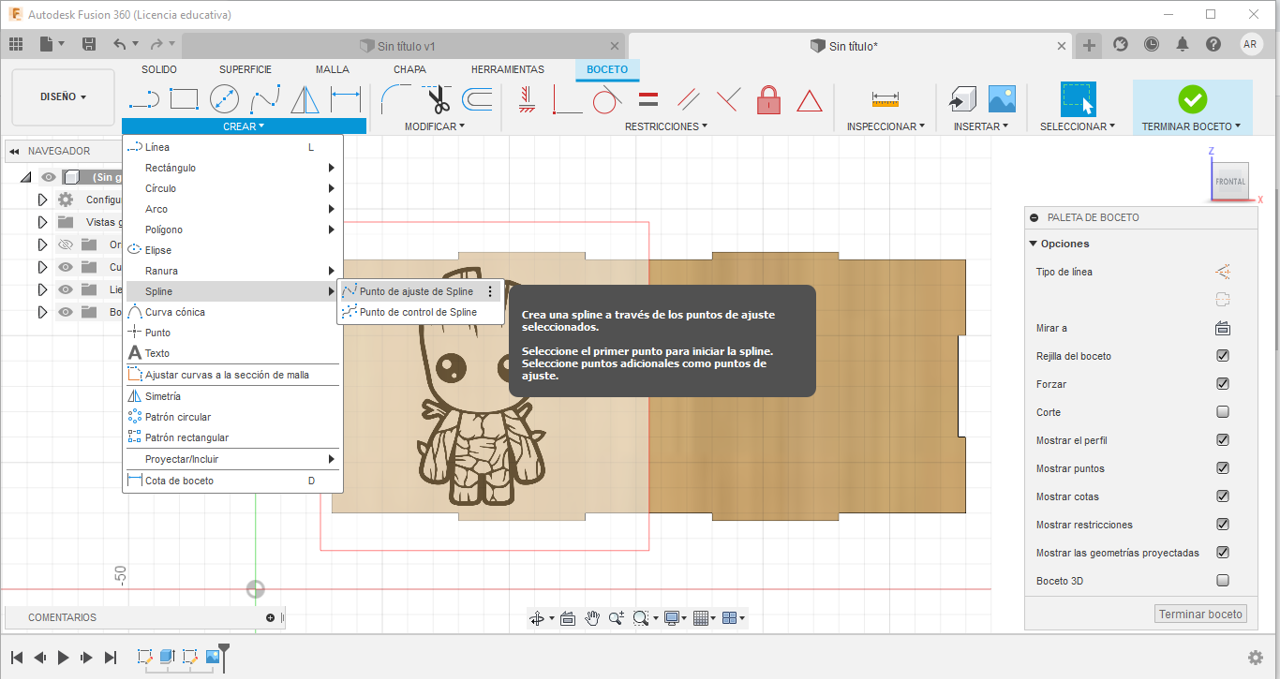Image resolution: width=1280 pixels, height=679 pixels.
Task: Click the Measure ruler icon
Action: click(885, 99)
